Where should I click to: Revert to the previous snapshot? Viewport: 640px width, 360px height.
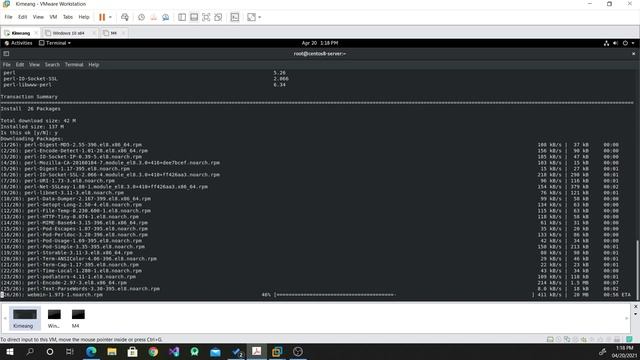[153, 17]
